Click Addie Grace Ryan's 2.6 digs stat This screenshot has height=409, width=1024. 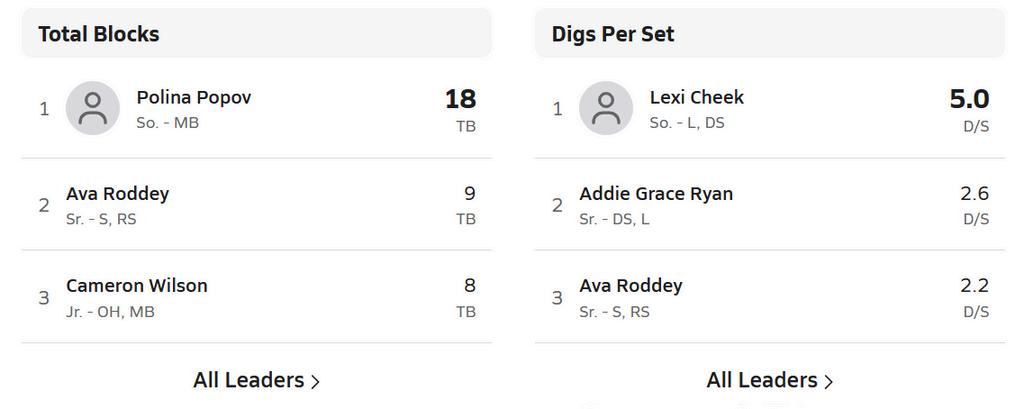[x=974, y=194]
